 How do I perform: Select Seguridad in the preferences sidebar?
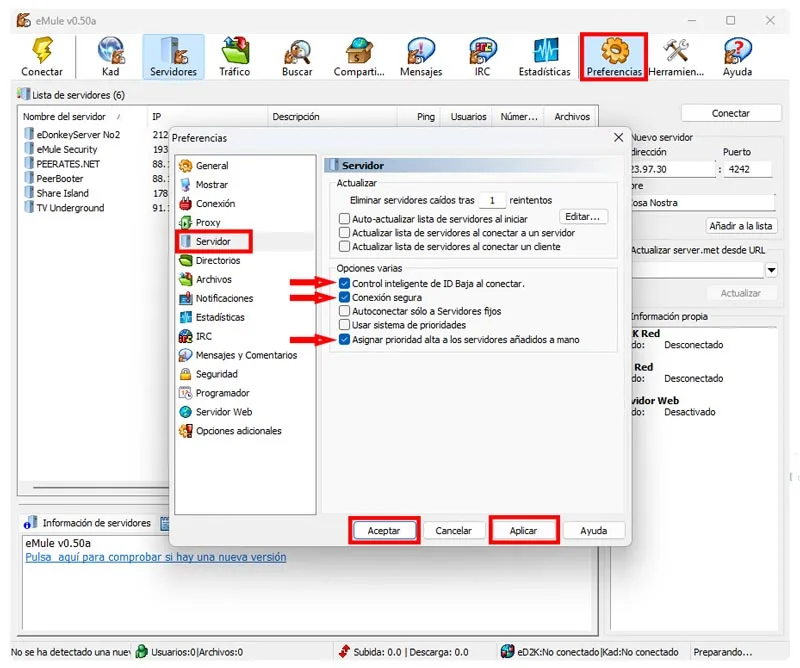coord(216,374)
